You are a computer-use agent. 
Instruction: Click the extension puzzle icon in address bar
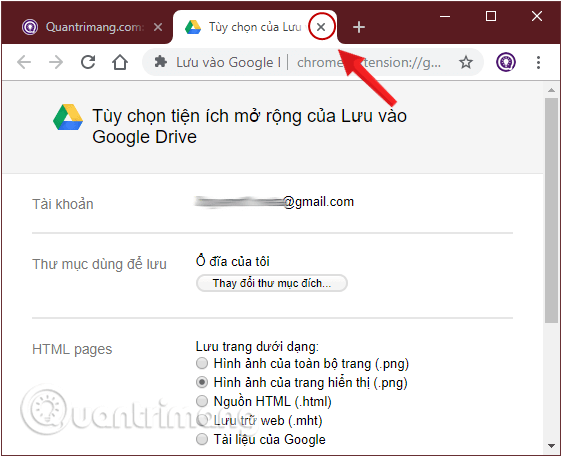[x=161, y=62]
